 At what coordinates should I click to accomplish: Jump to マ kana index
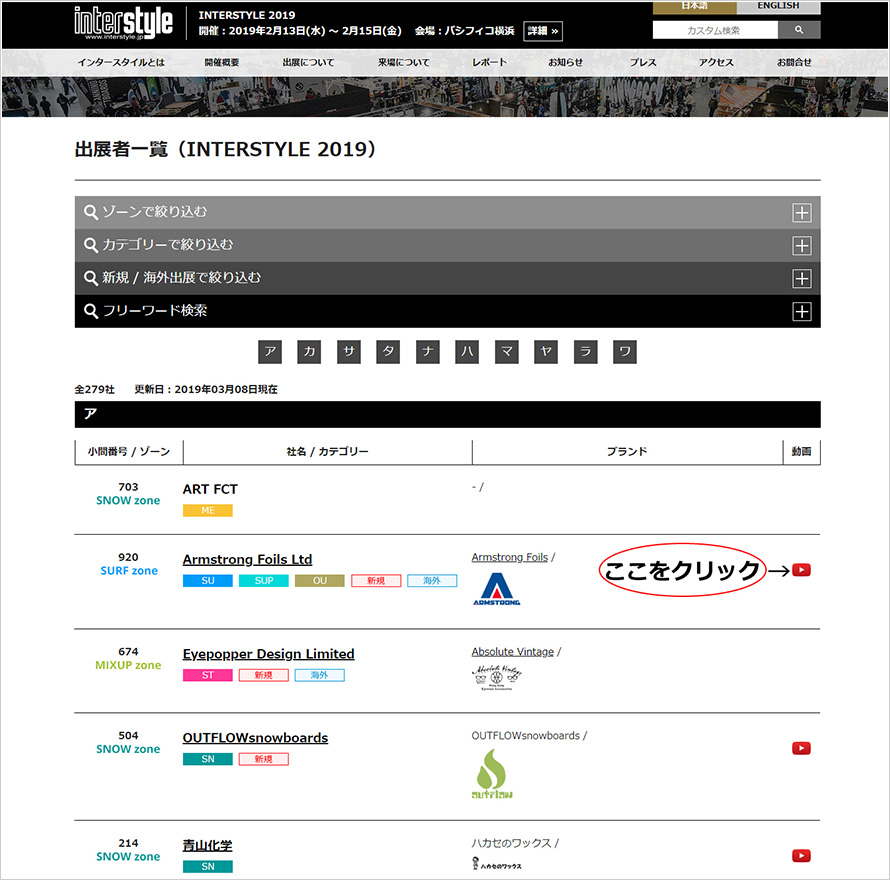(507, 351)
